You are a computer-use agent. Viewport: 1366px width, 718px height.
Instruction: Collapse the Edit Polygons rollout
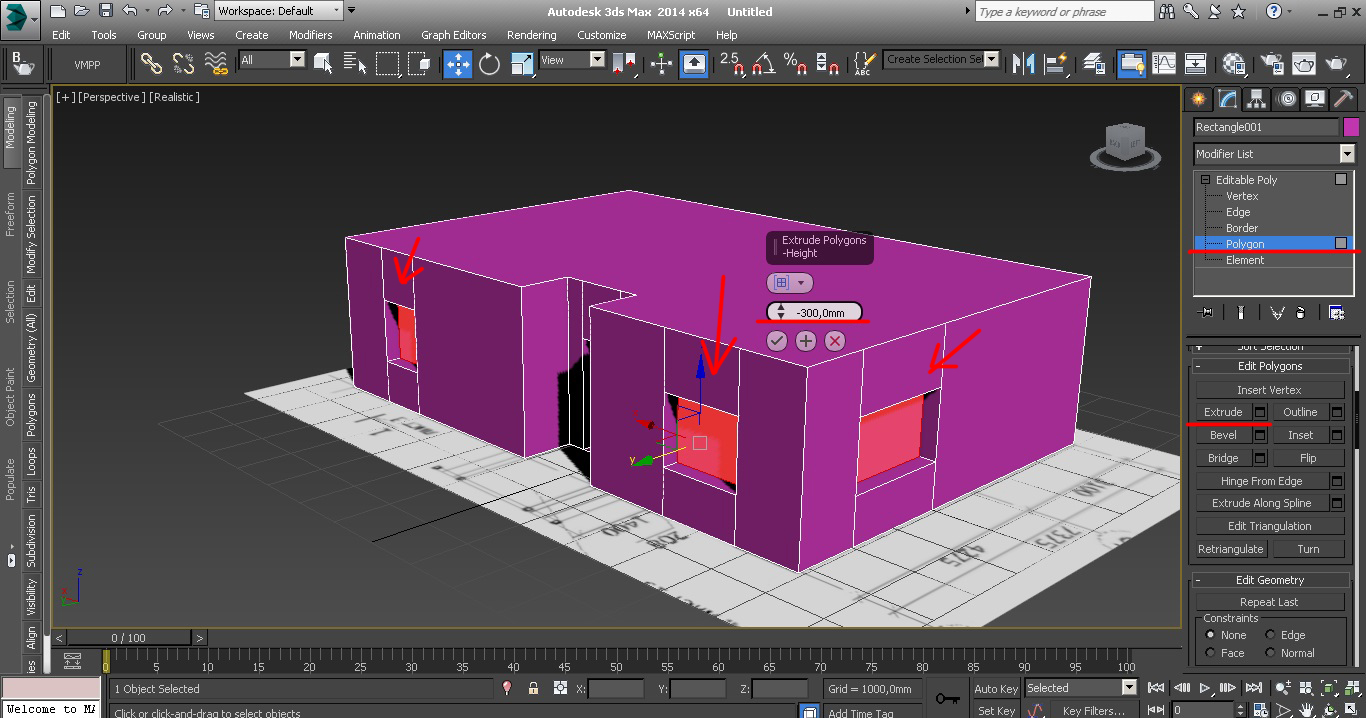pyautogui.click(x=1270, y=366)
